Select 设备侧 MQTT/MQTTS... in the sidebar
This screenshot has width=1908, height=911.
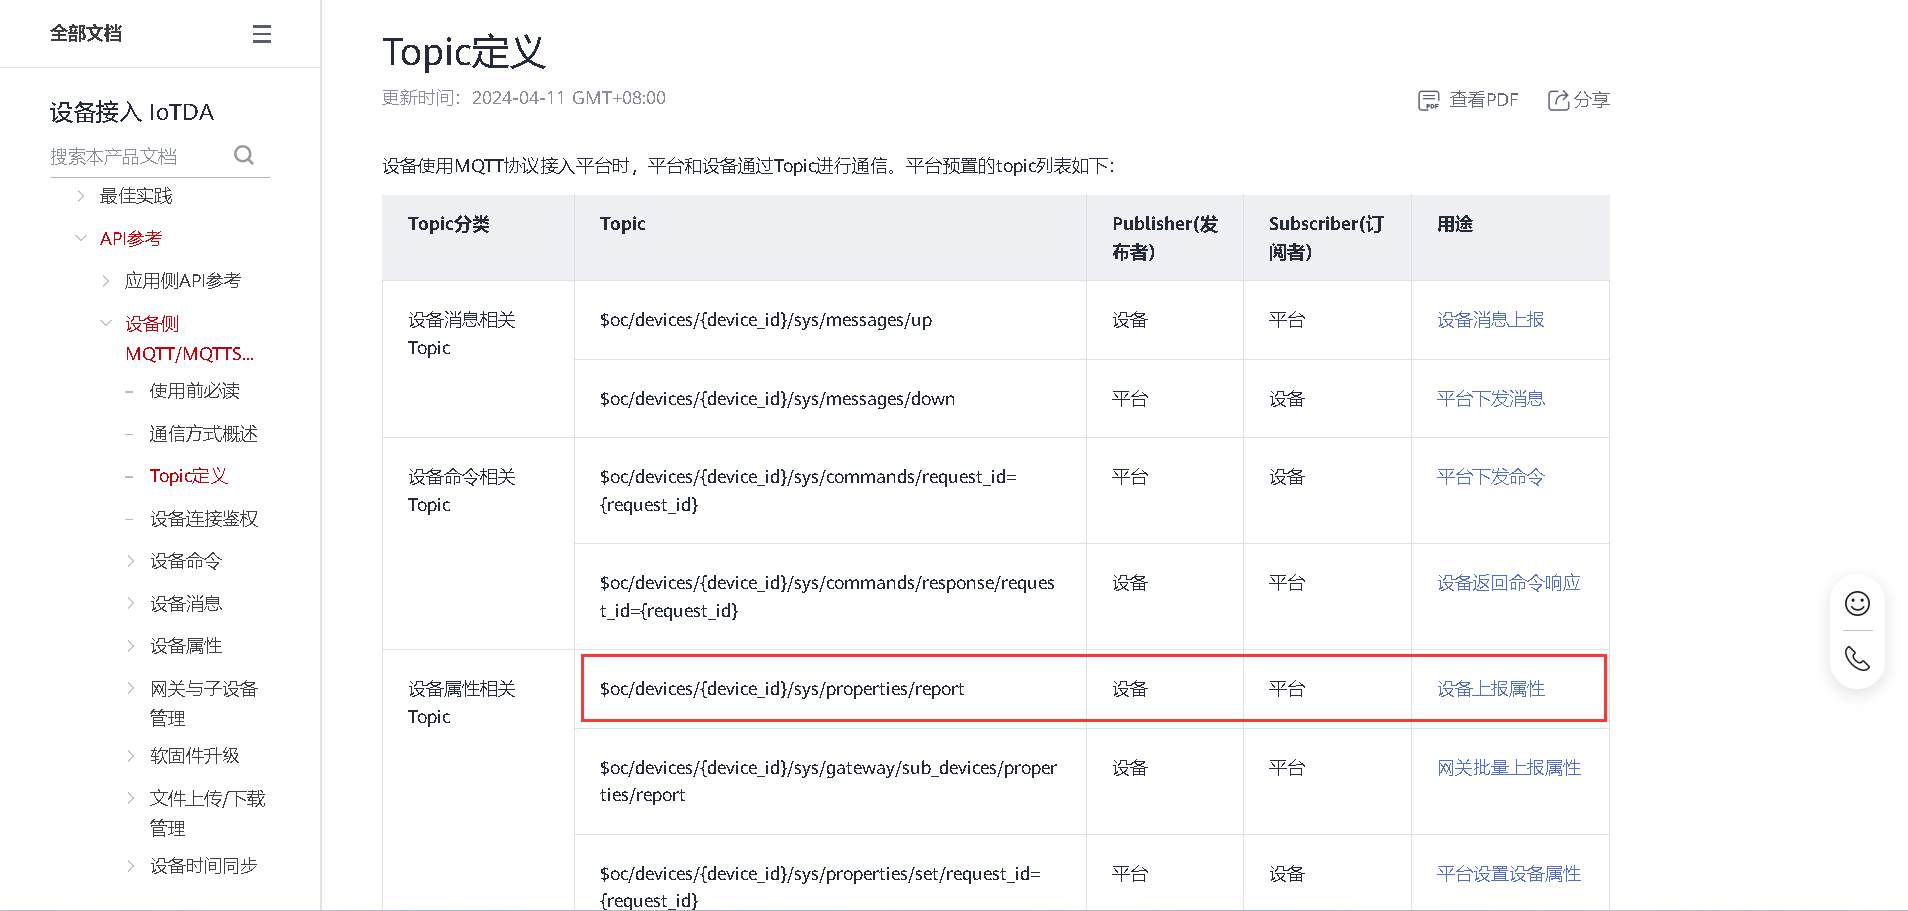[x=190, y=338]
